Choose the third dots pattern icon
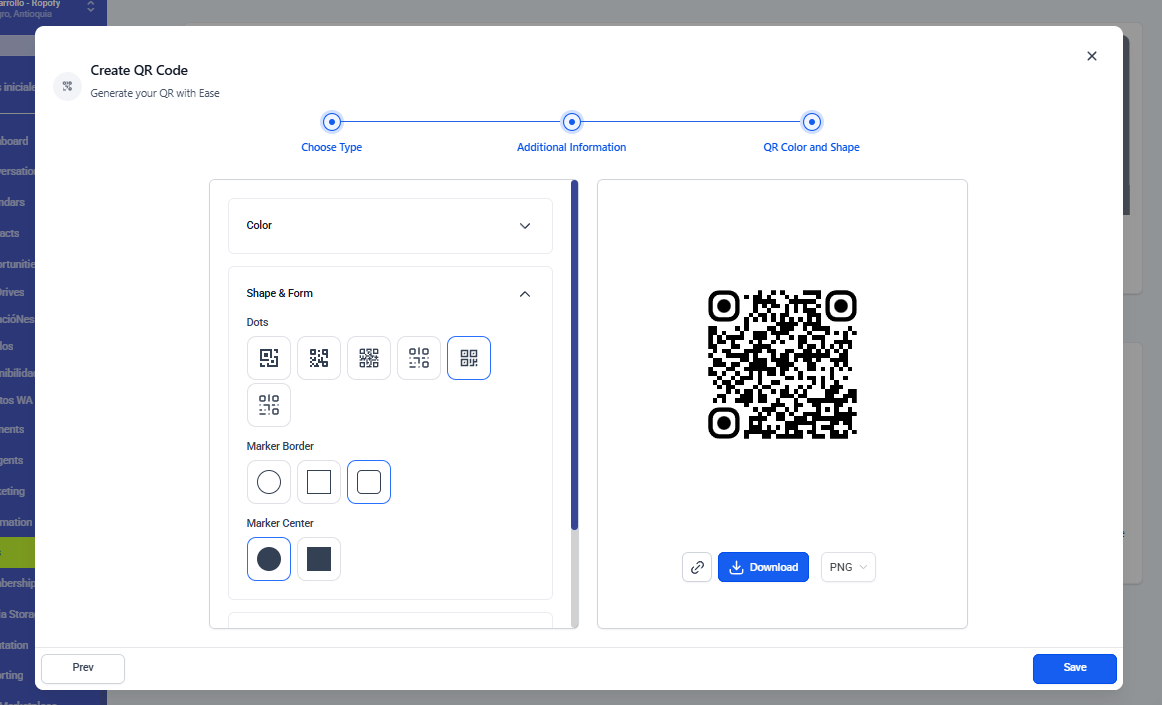 click(x=369, y=358)
